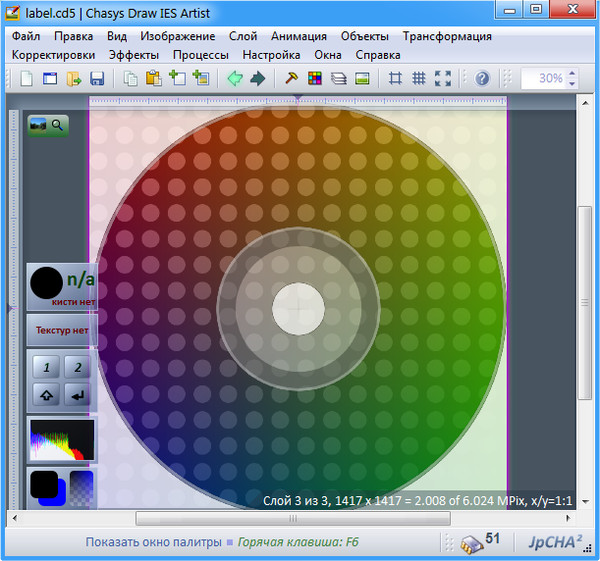The height and width of the screenshot is (561, 600).
Task: Click the save floppy disk icon
Action: click(x=98, y=79)
